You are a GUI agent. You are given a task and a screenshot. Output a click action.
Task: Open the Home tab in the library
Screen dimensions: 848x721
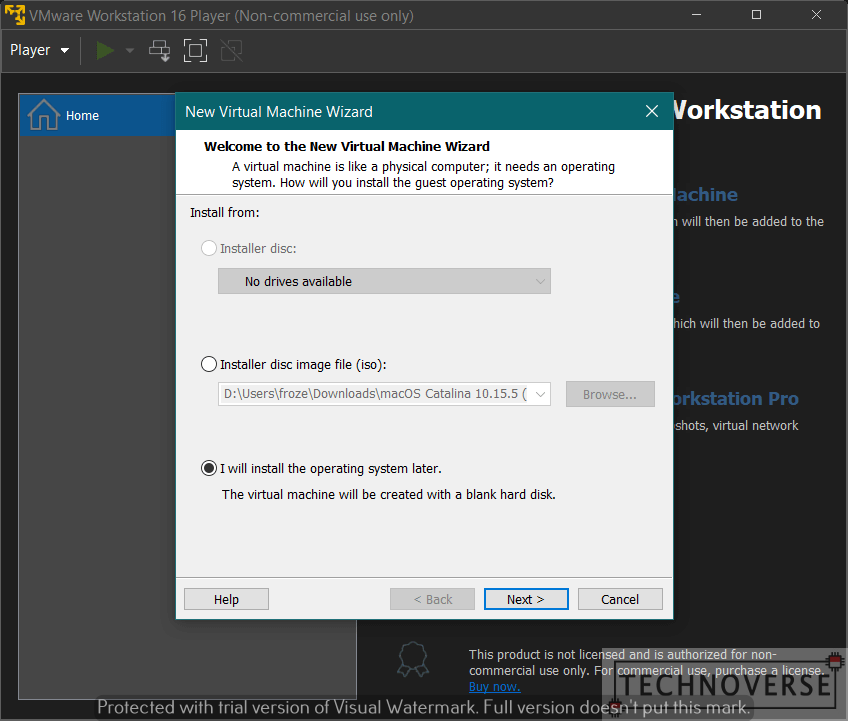[x=97, y=115]
